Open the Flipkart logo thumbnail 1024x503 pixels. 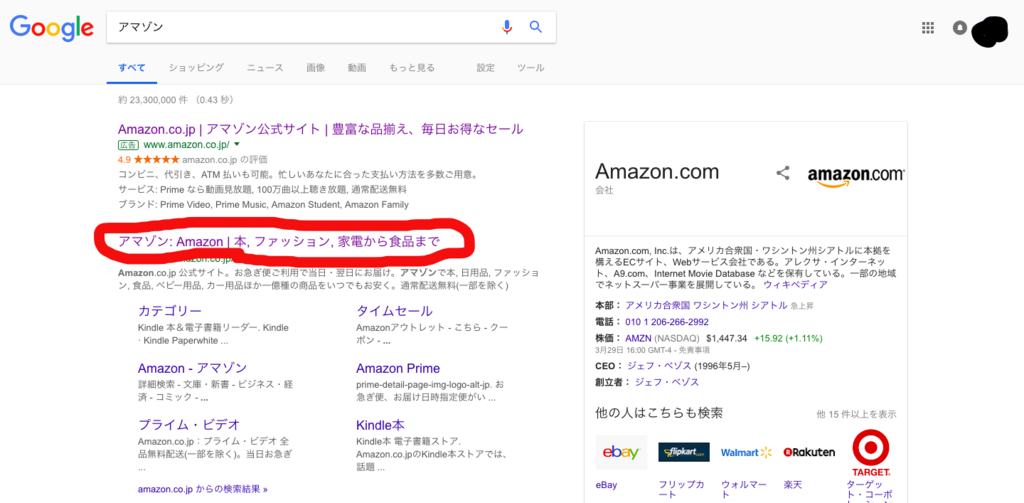684,452
